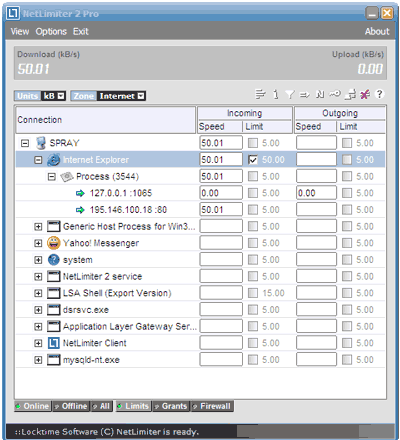The height and width of the screenshot is (440, 400).
Task: Switch to the Limits tab
Action: [134, 406]
